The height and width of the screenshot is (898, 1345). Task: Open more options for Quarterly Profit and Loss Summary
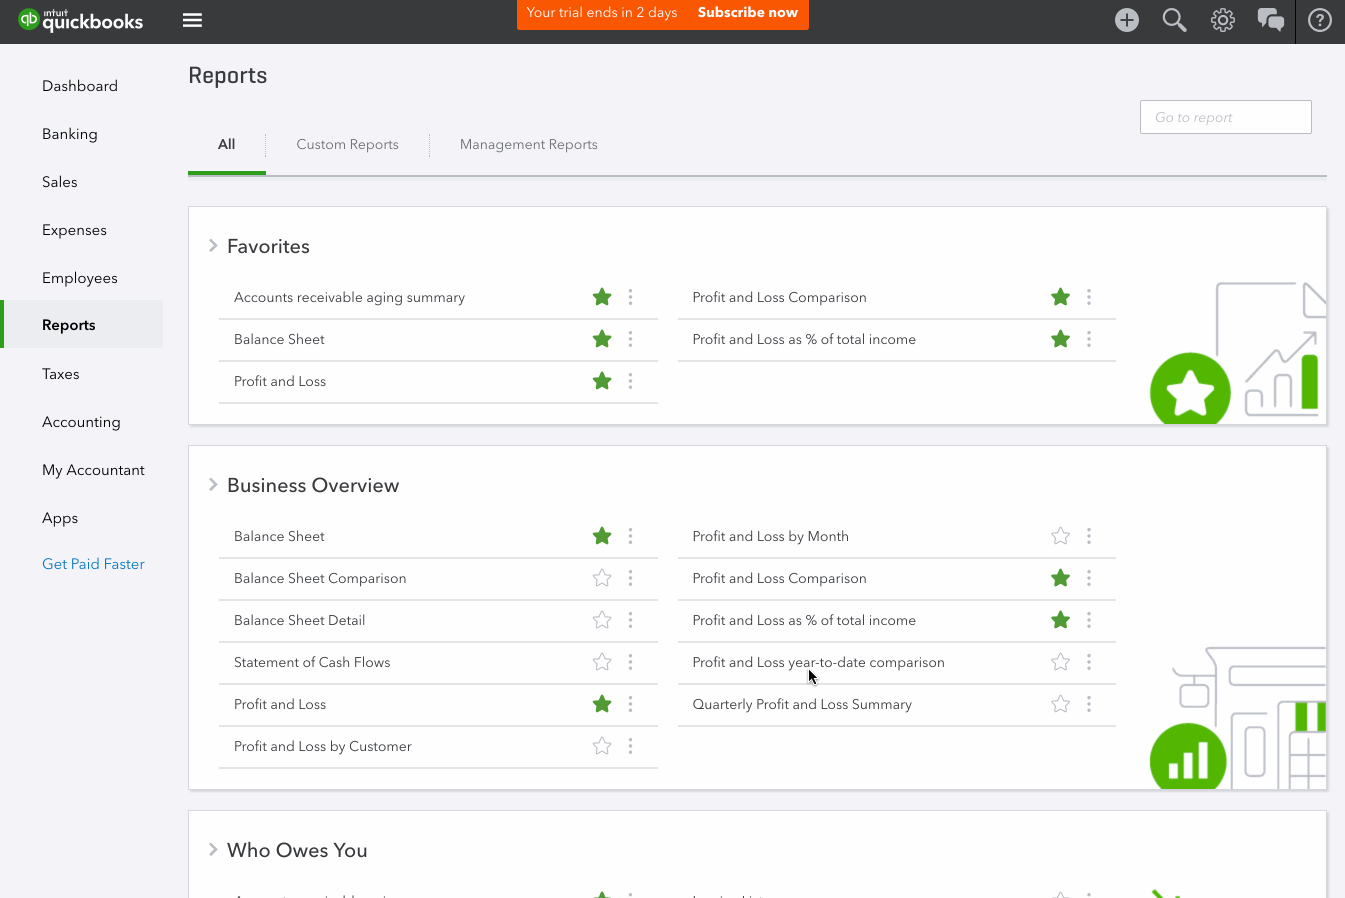(x=1089, y=704)
